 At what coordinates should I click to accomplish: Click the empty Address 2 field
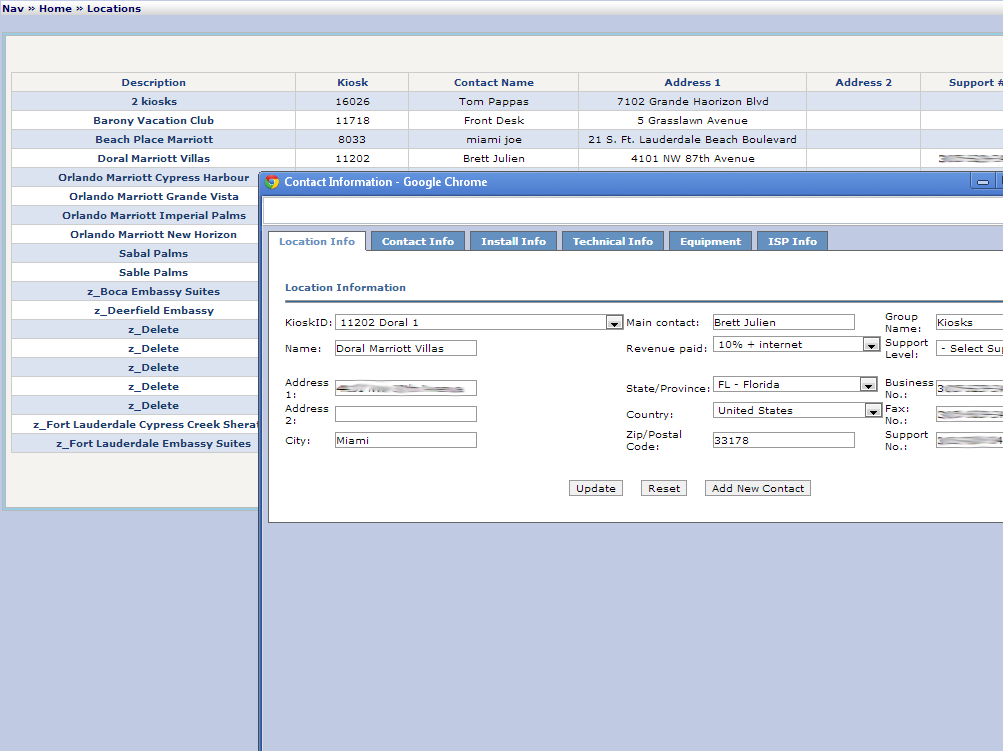point(406,414)
